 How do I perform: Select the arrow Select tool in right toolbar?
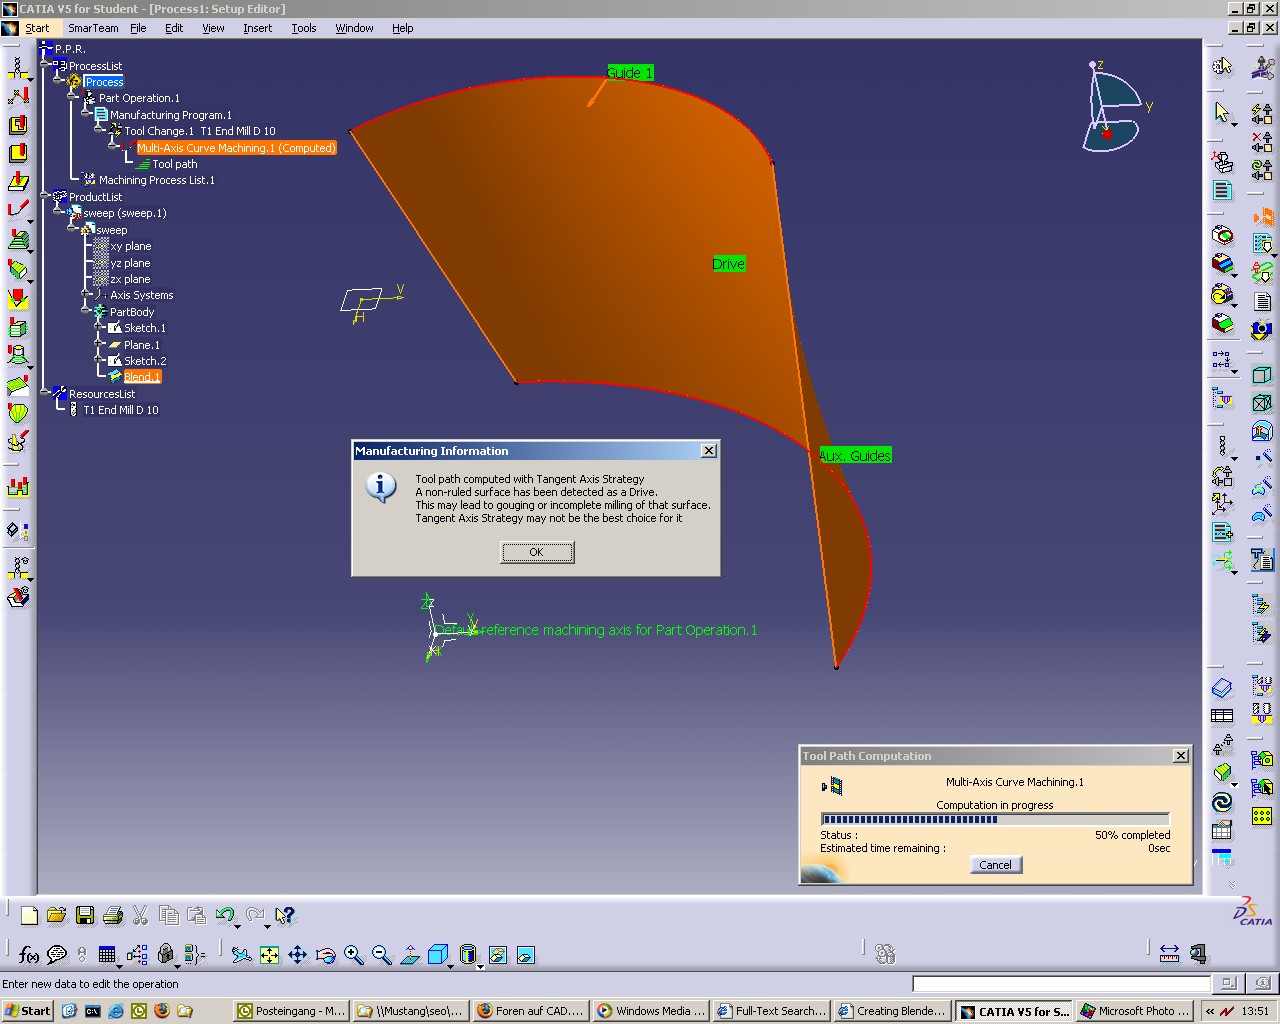1221,112
